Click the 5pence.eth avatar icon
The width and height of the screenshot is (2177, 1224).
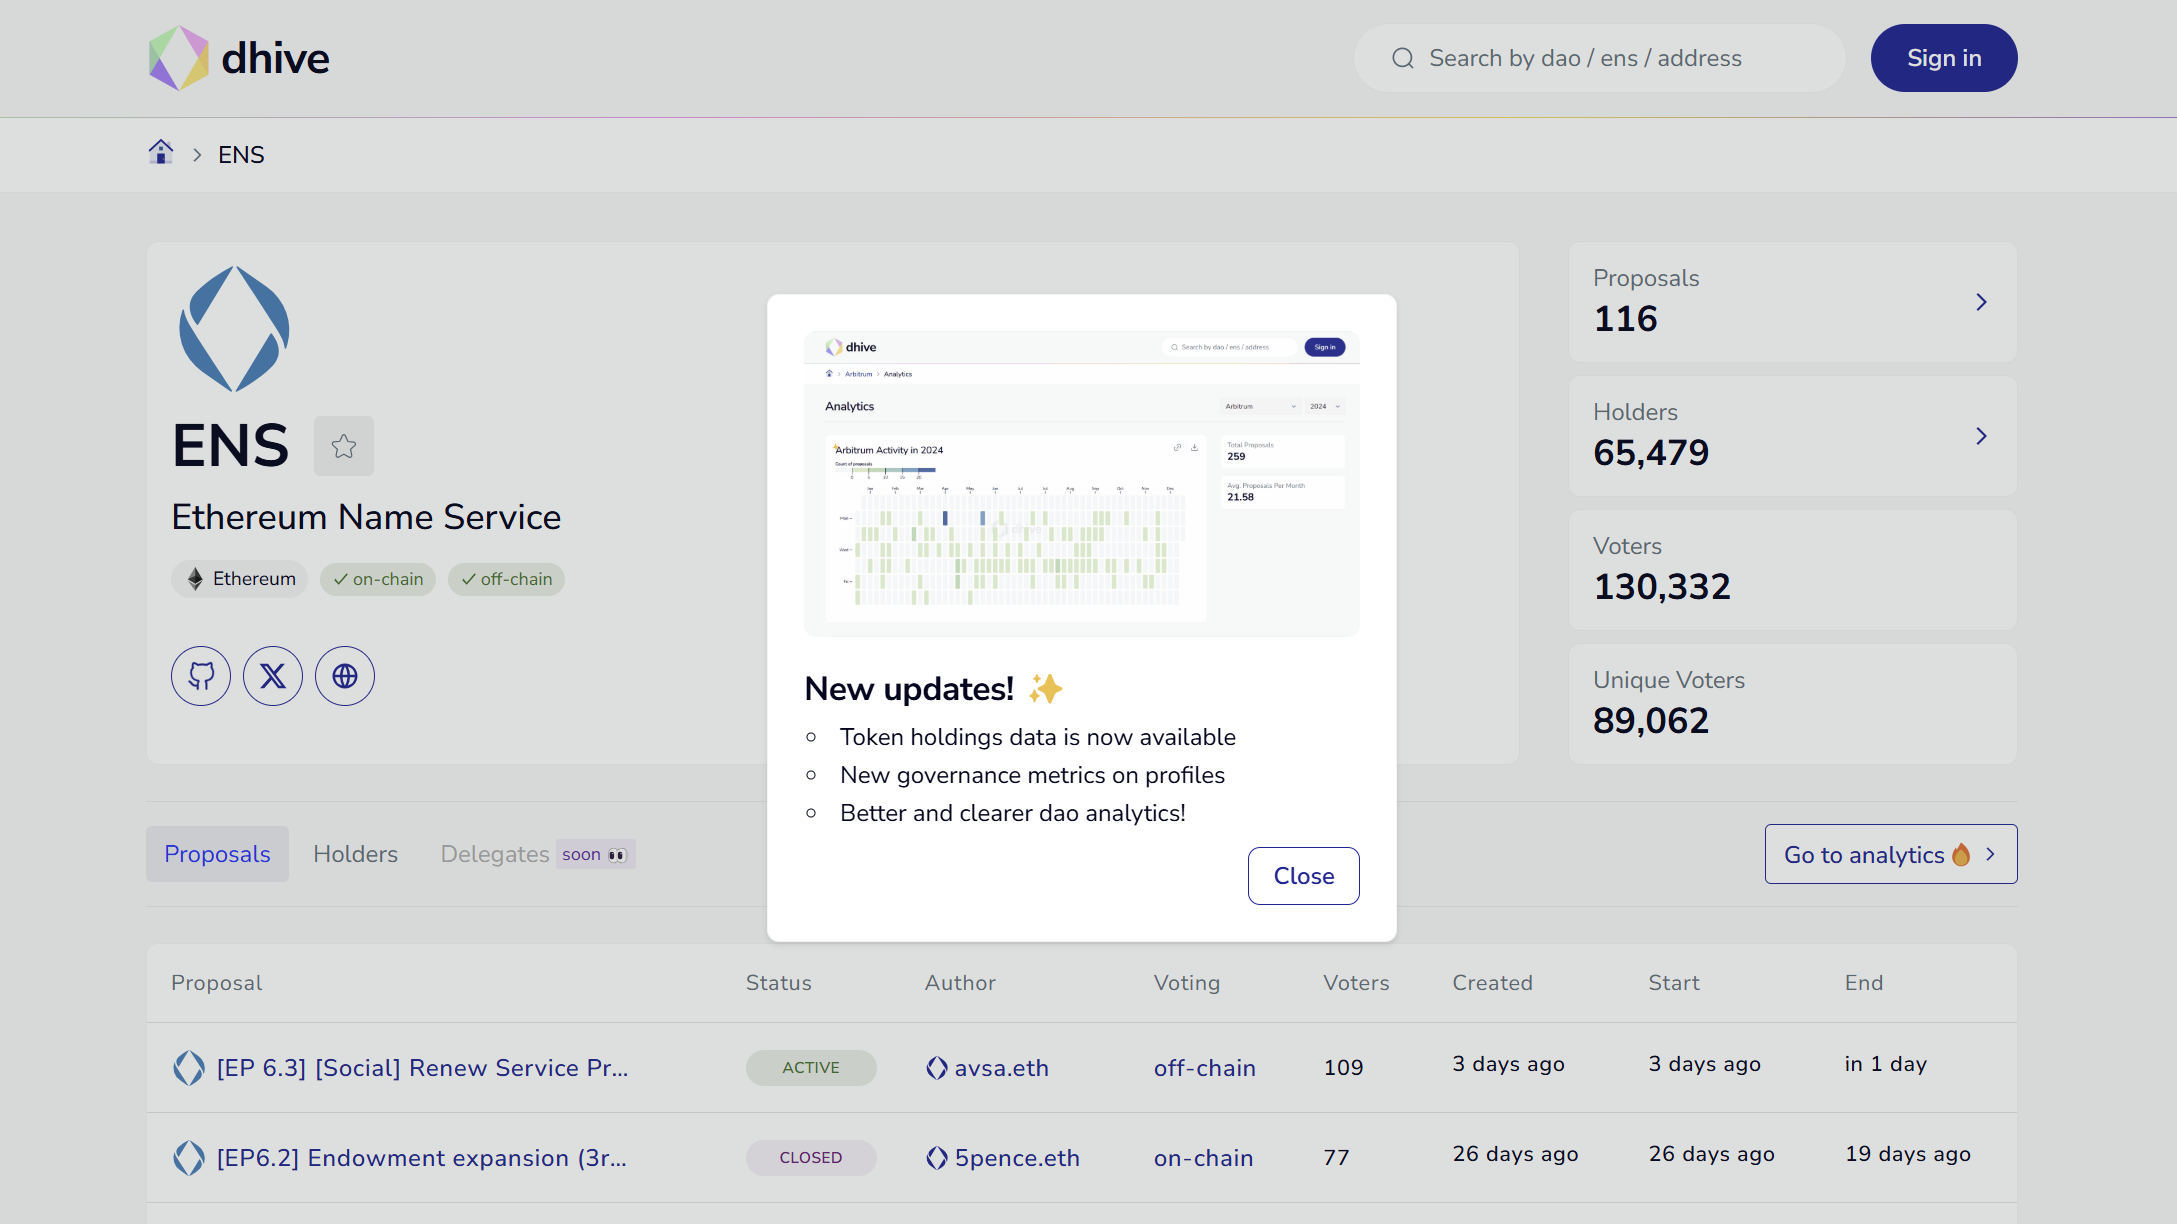point(937,1158)
